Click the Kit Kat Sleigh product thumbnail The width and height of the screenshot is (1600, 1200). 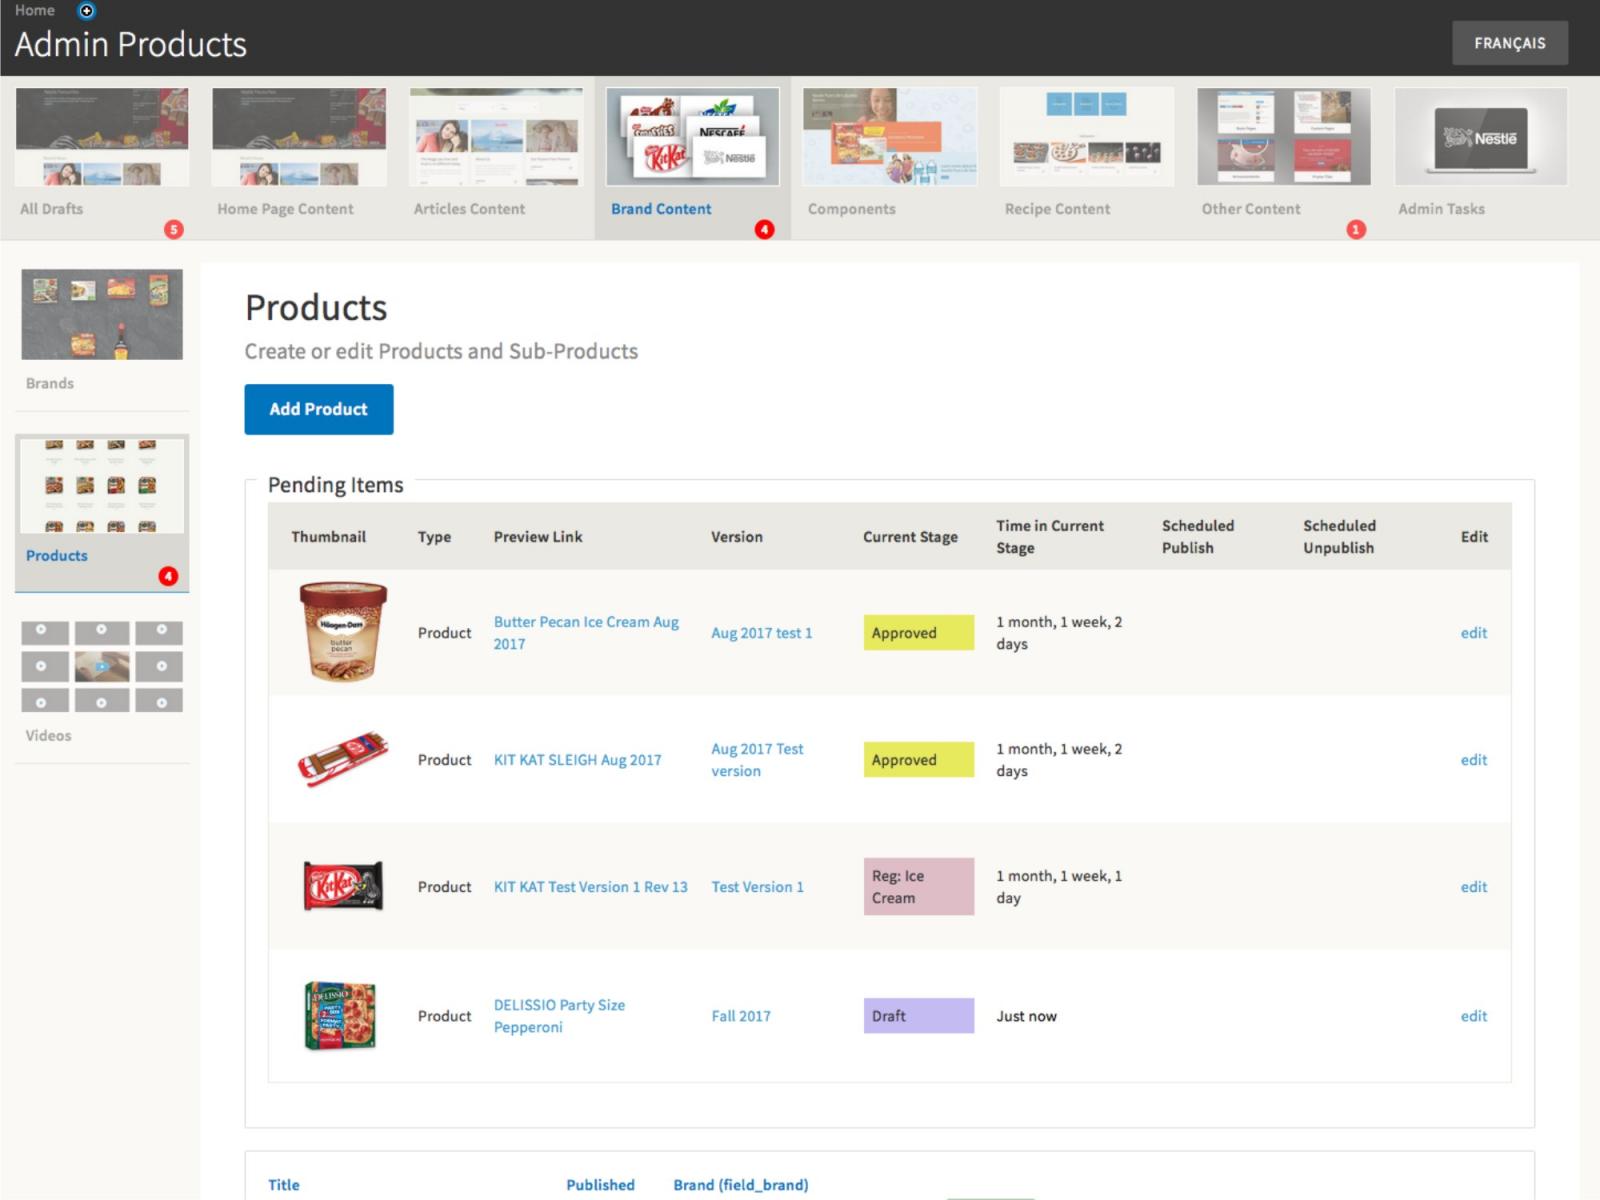tap(343, 759)
